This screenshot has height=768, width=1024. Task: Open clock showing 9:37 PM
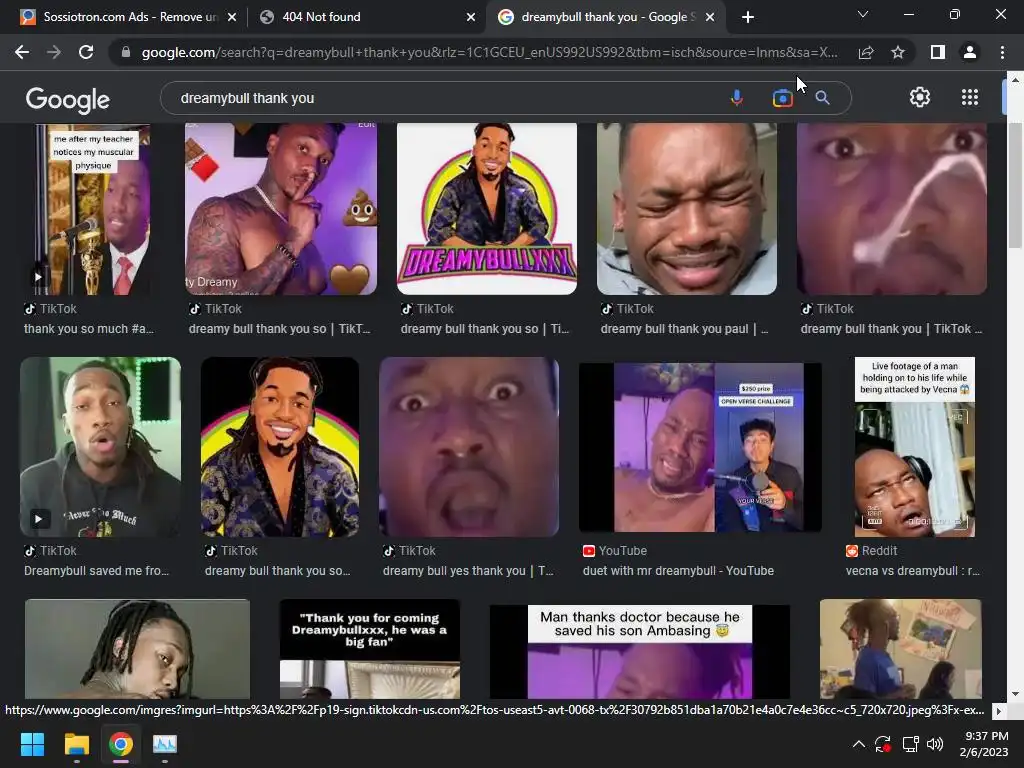click(x=984, y=744)
